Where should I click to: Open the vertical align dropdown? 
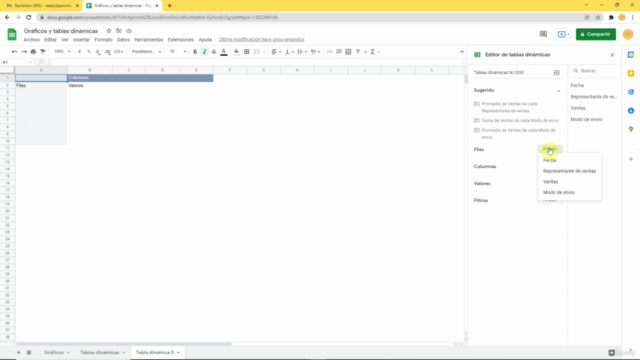click(289, 52)
